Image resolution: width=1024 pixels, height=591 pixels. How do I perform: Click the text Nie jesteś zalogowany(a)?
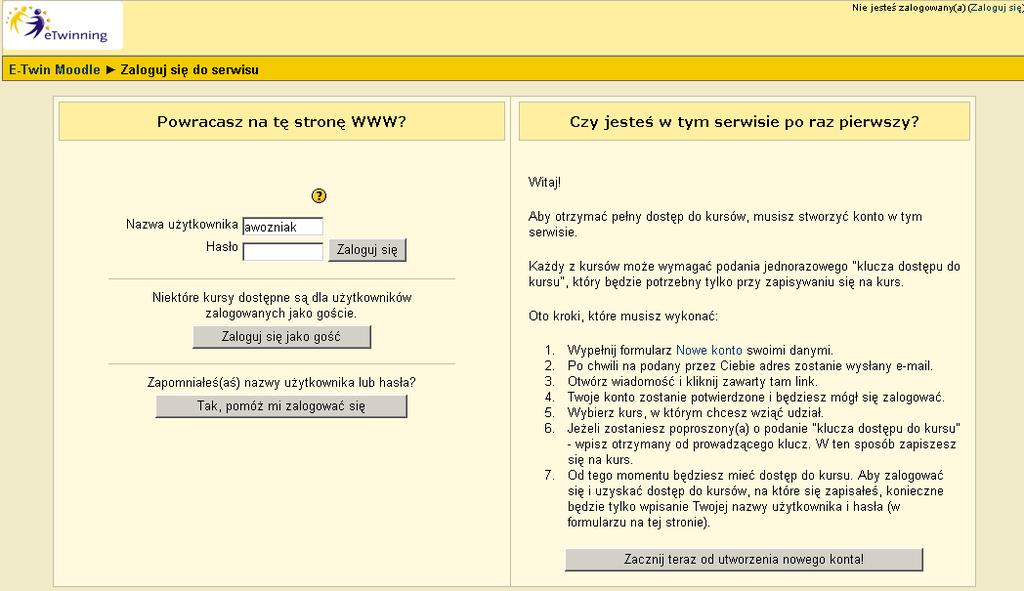tap(908, 8)
